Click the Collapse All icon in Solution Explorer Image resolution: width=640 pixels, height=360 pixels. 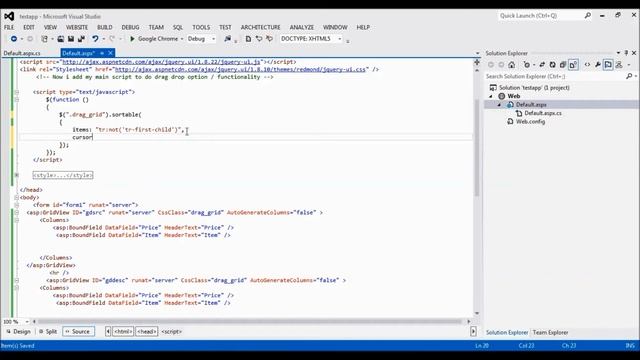(x=563, y=64)
